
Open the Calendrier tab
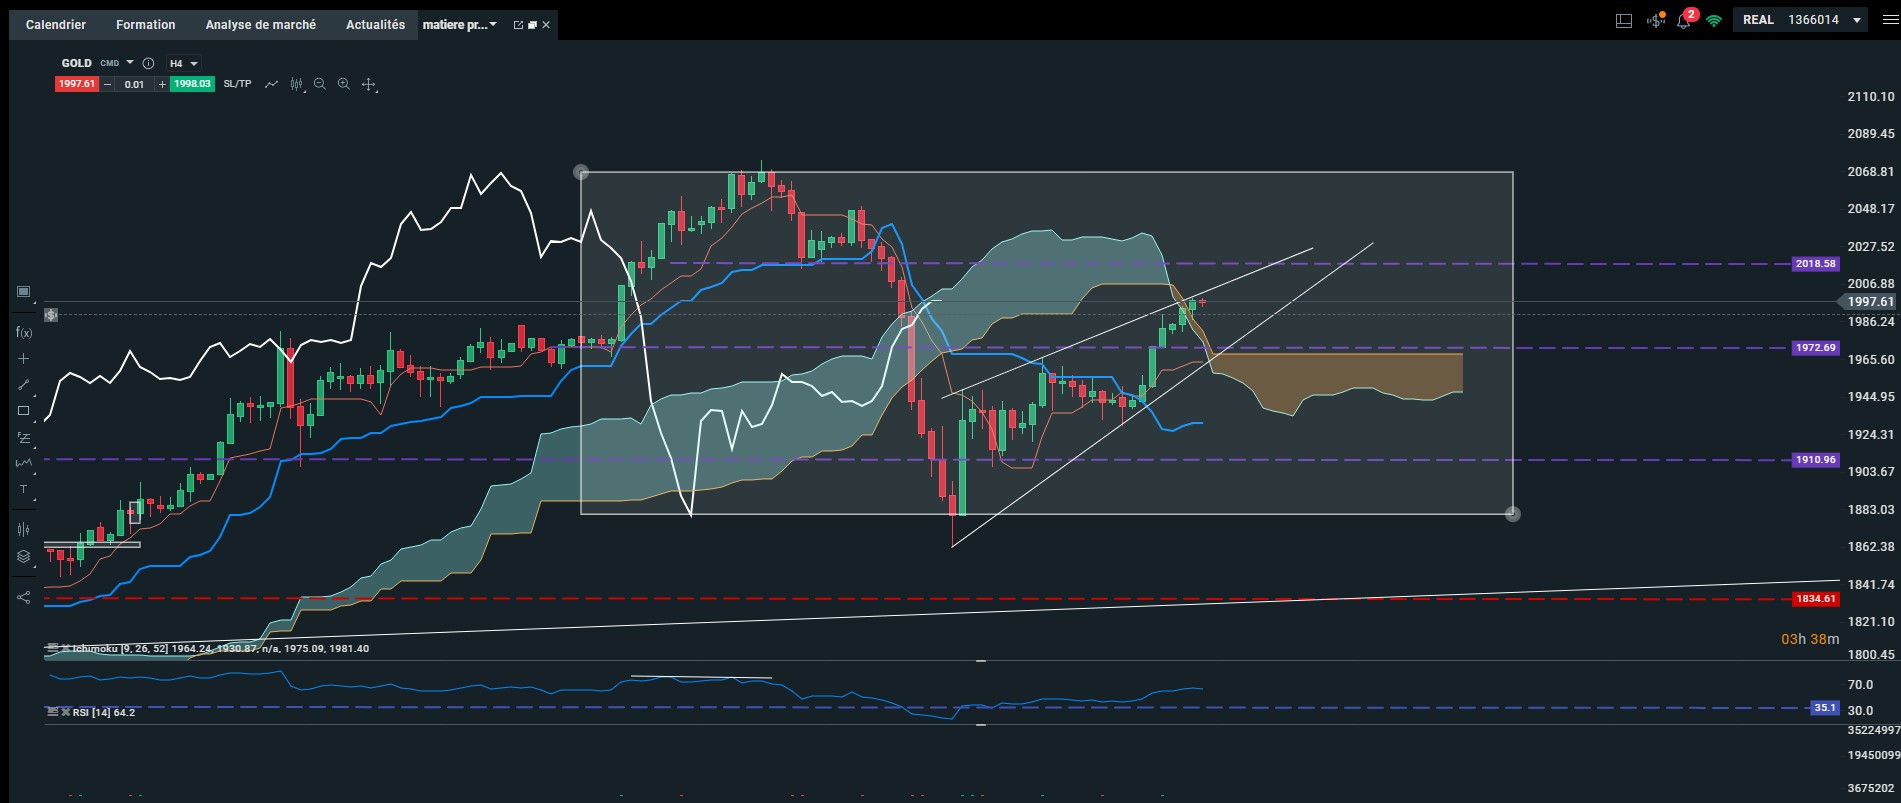56,25
